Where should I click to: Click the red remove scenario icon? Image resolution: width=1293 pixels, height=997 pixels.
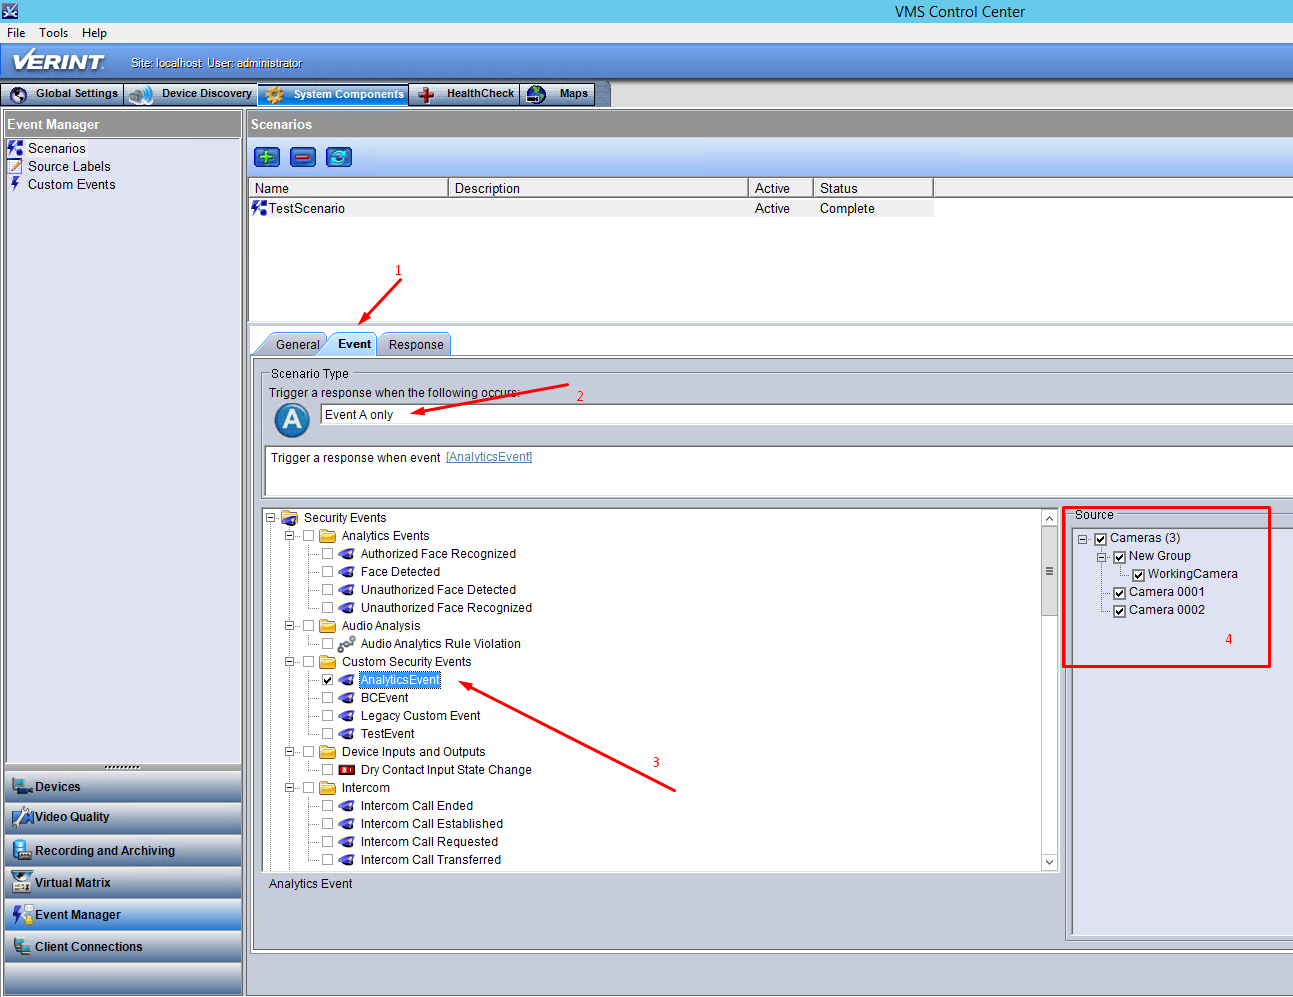point(303,157)
